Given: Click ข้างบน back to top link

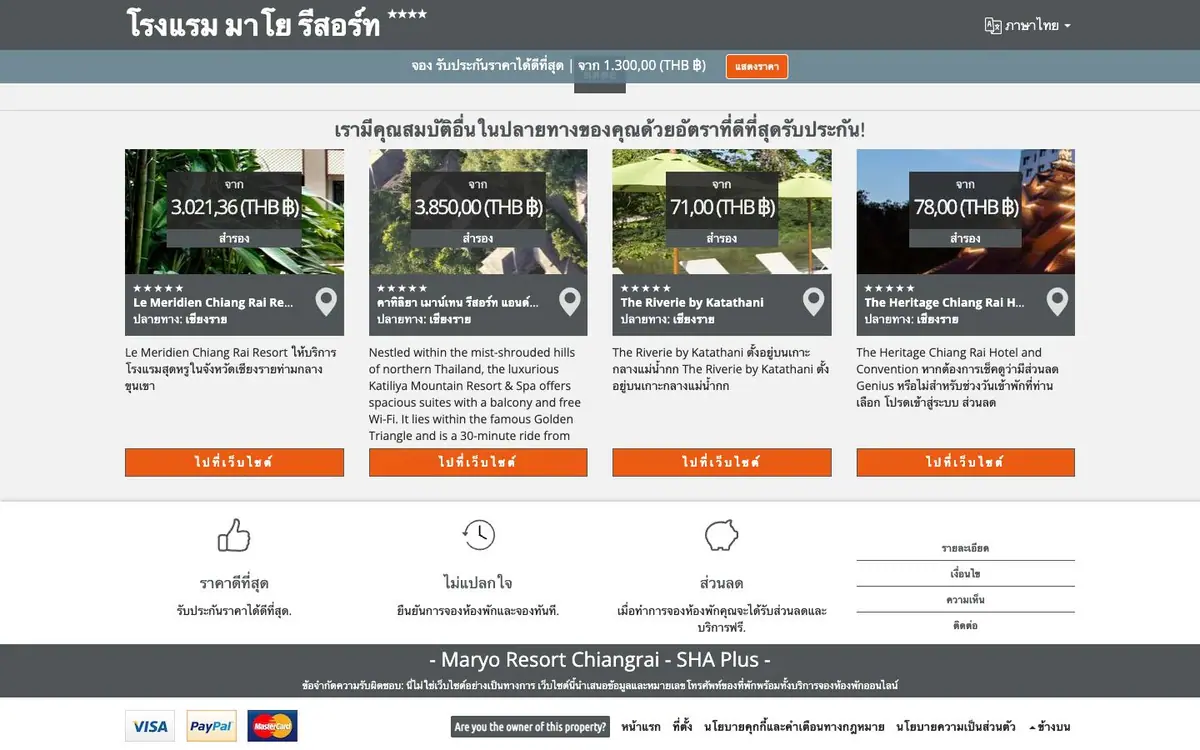Looking at the screenshot, I should click(x=1049, y=727).
